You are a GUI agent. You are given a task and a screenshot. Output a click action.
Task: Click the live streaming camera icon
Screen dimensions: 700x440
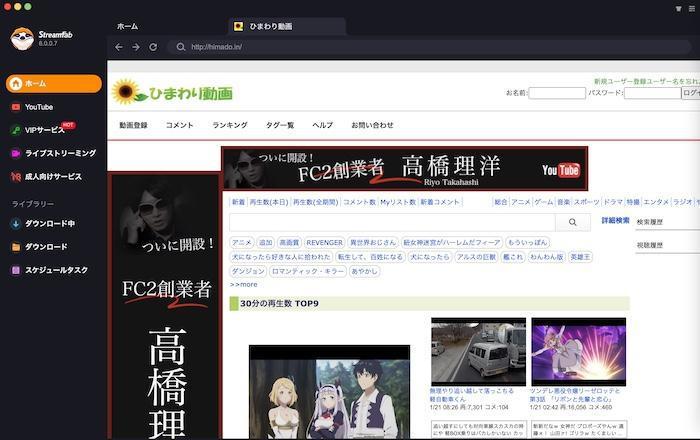[x=16, y=154]
